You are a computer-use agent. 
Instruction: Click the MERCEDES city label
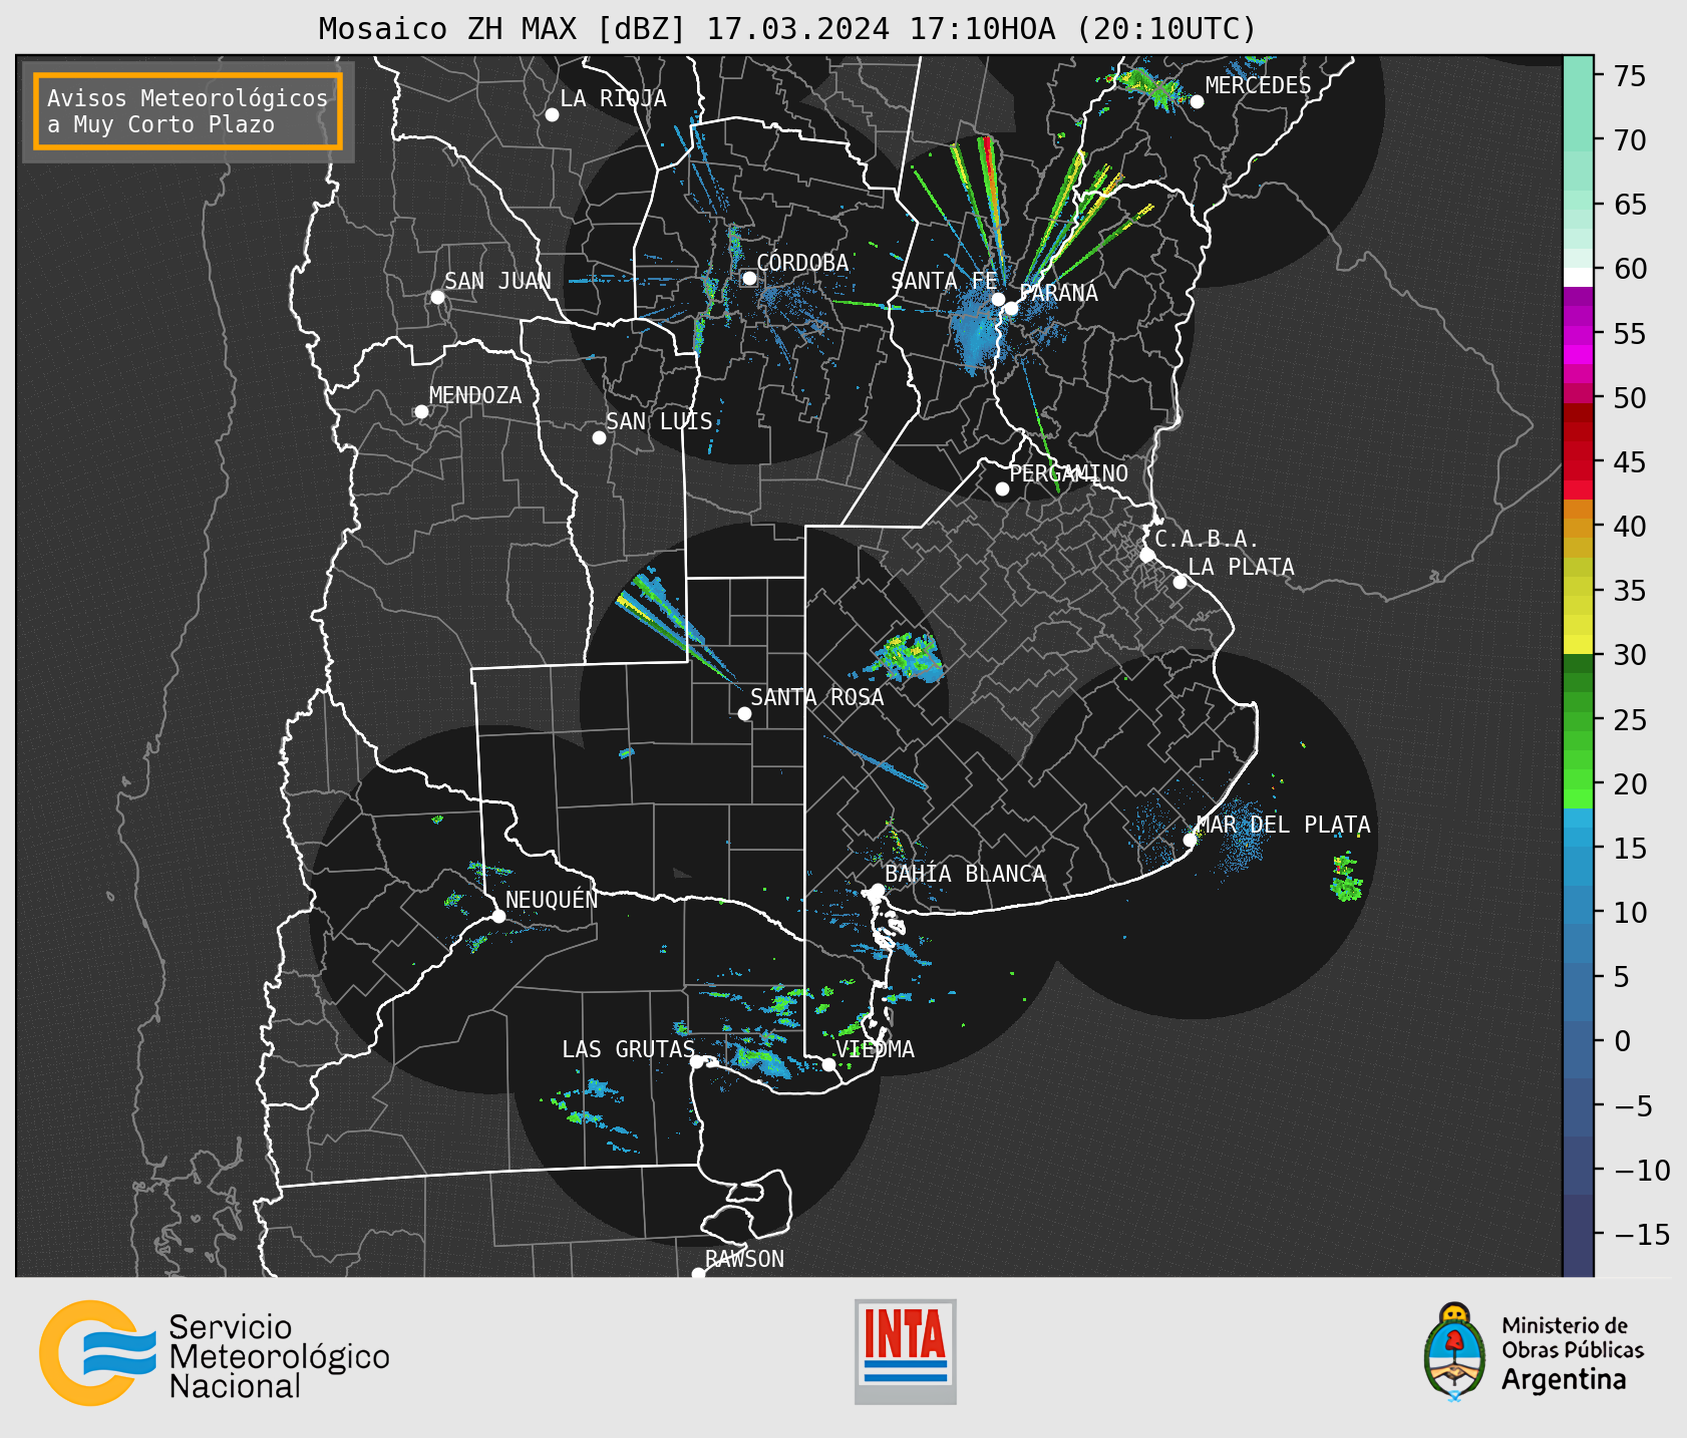tap(1258, 86)
